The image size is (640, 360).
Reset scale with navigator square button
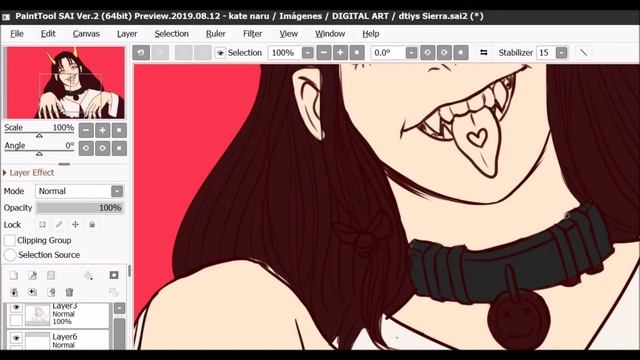point(119,130)
